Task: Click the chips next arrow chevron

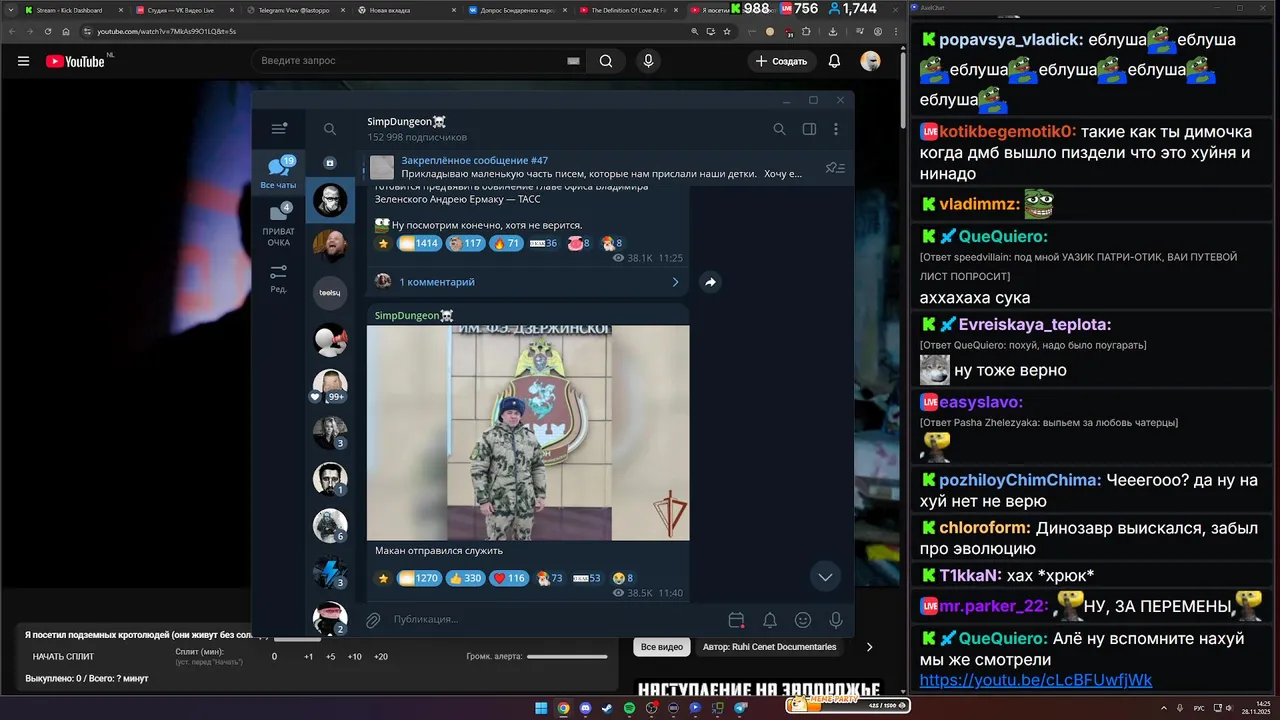Action: pos(869,647)
